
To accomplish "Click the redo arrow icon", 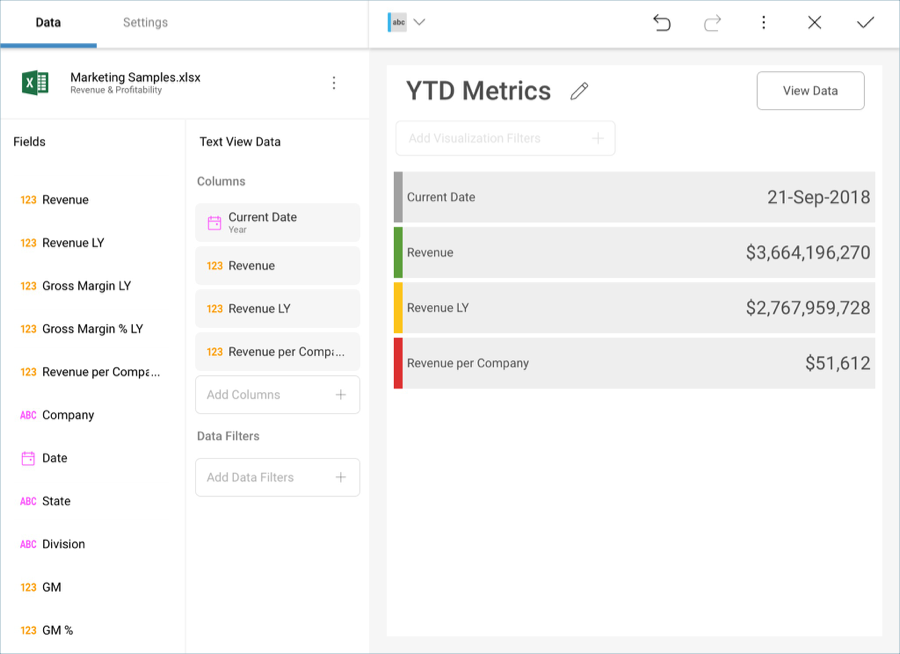I will click(713, 22).
